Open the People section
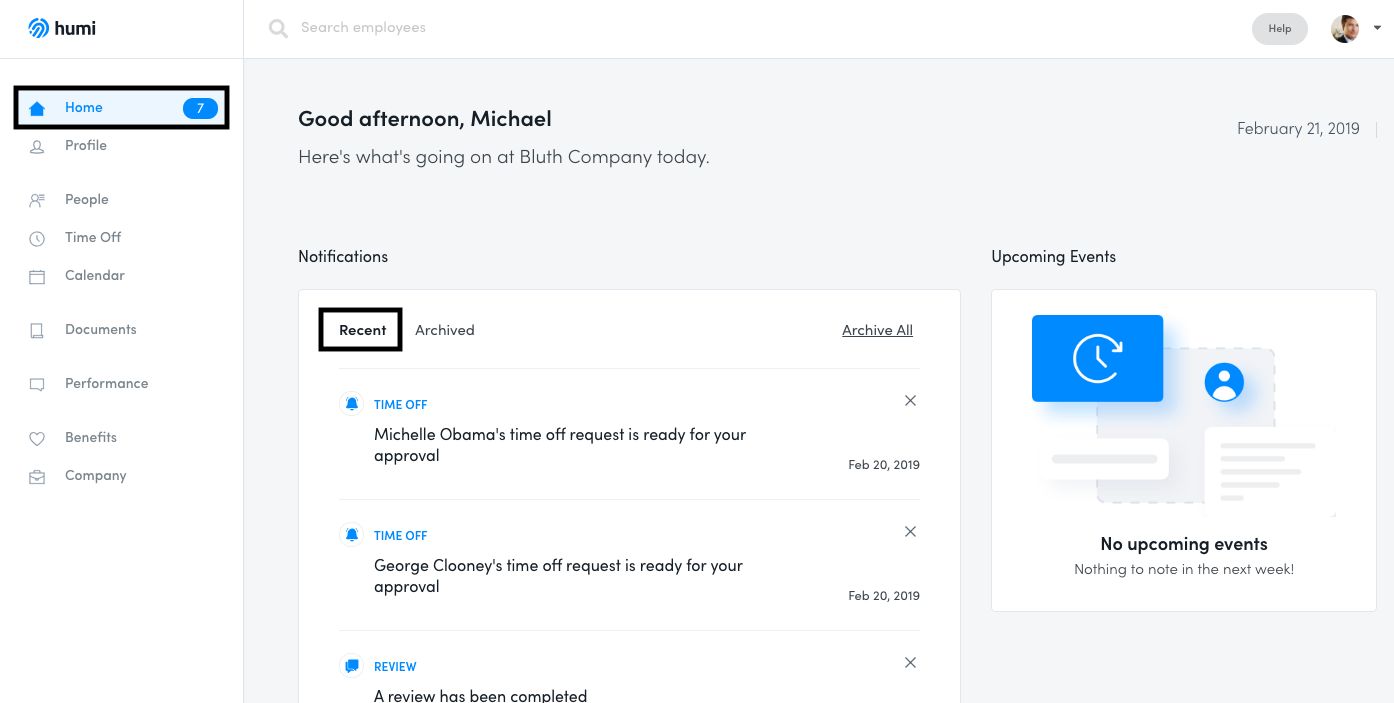Screen dimensions: 1394x703 pos(87,200)
